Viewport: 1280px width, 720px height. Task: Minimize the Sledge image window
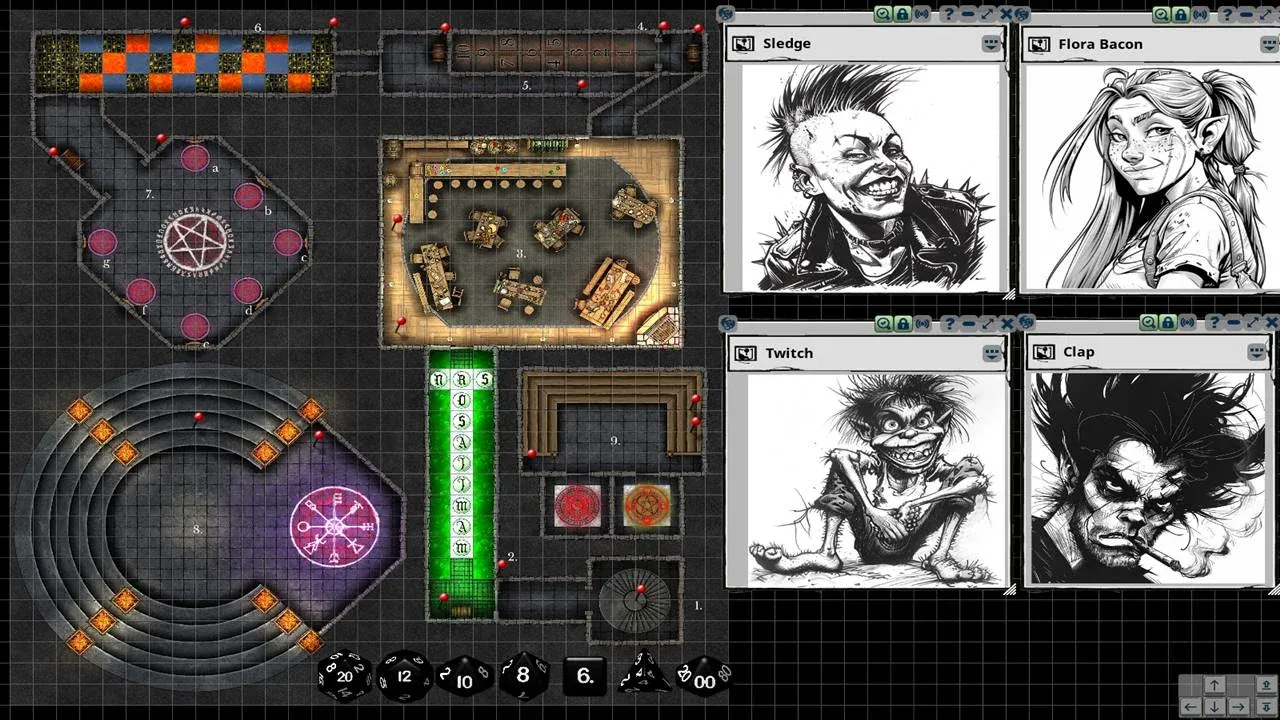point(967,14)
